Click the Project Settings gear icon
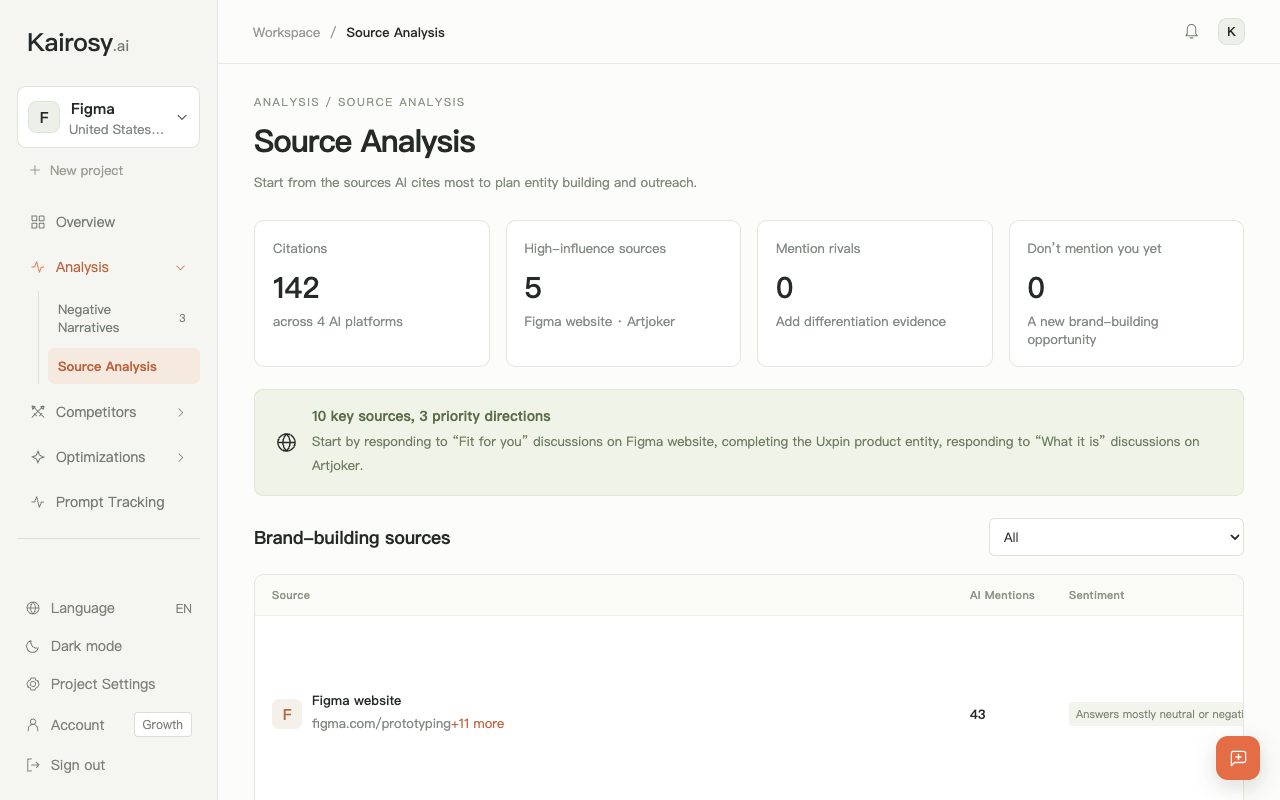The height and width of the screenshot is (800, 1280). 33,684
